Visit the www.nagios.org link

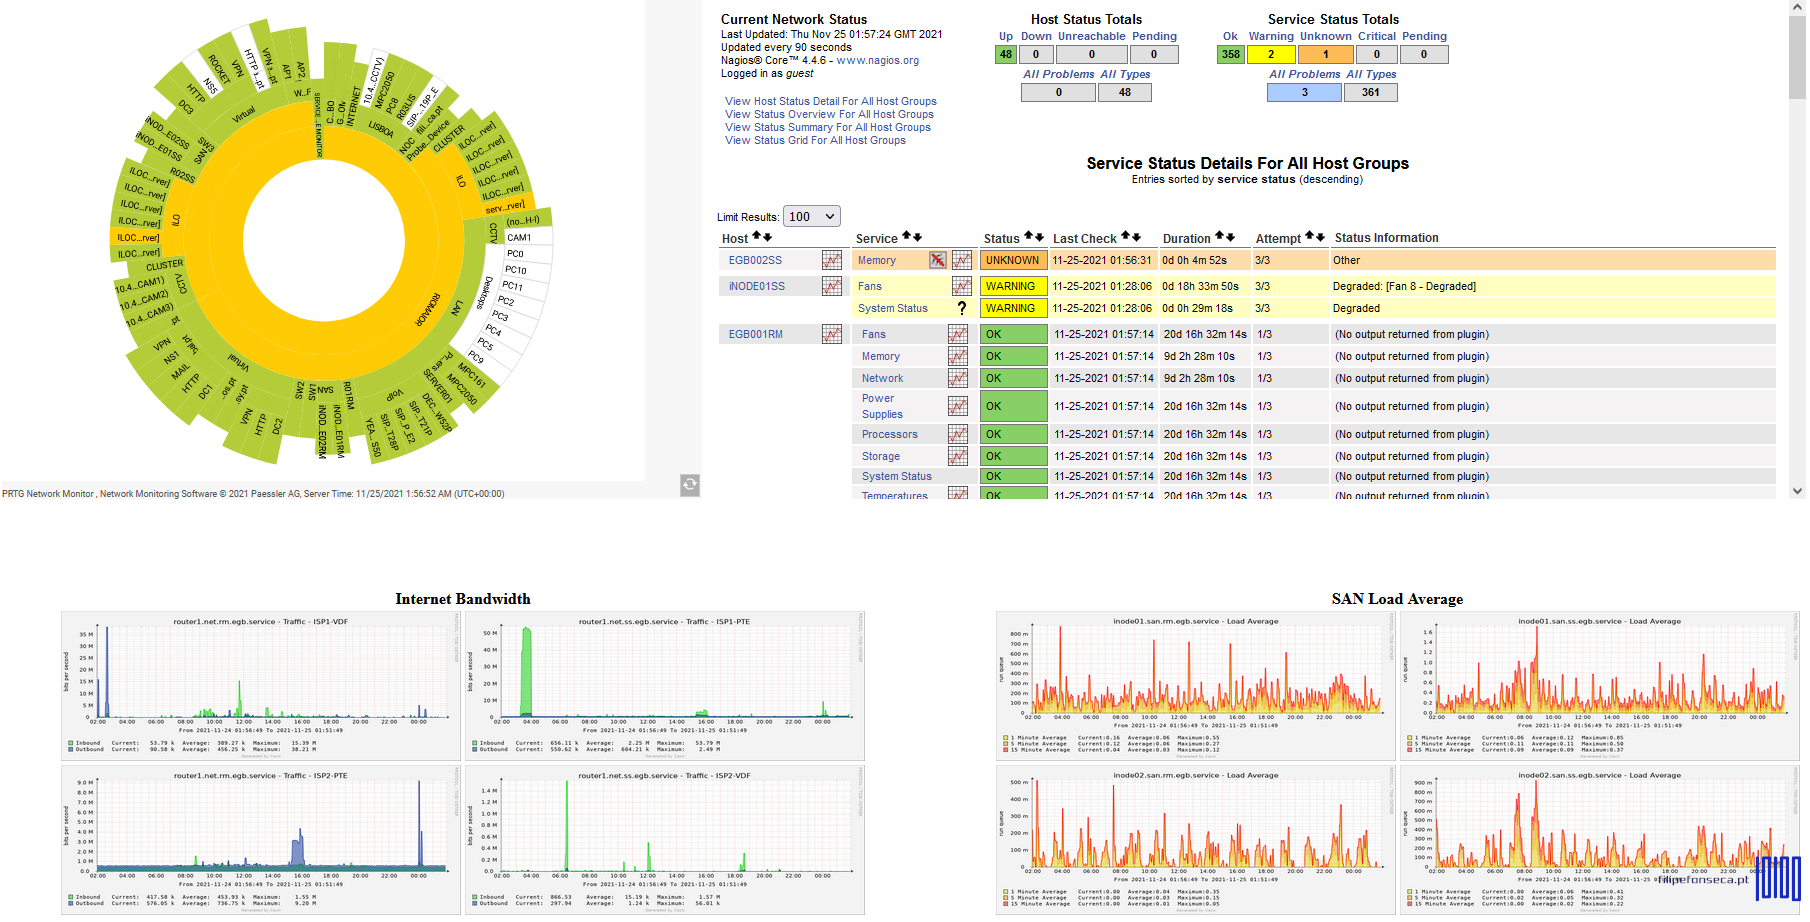877,60
